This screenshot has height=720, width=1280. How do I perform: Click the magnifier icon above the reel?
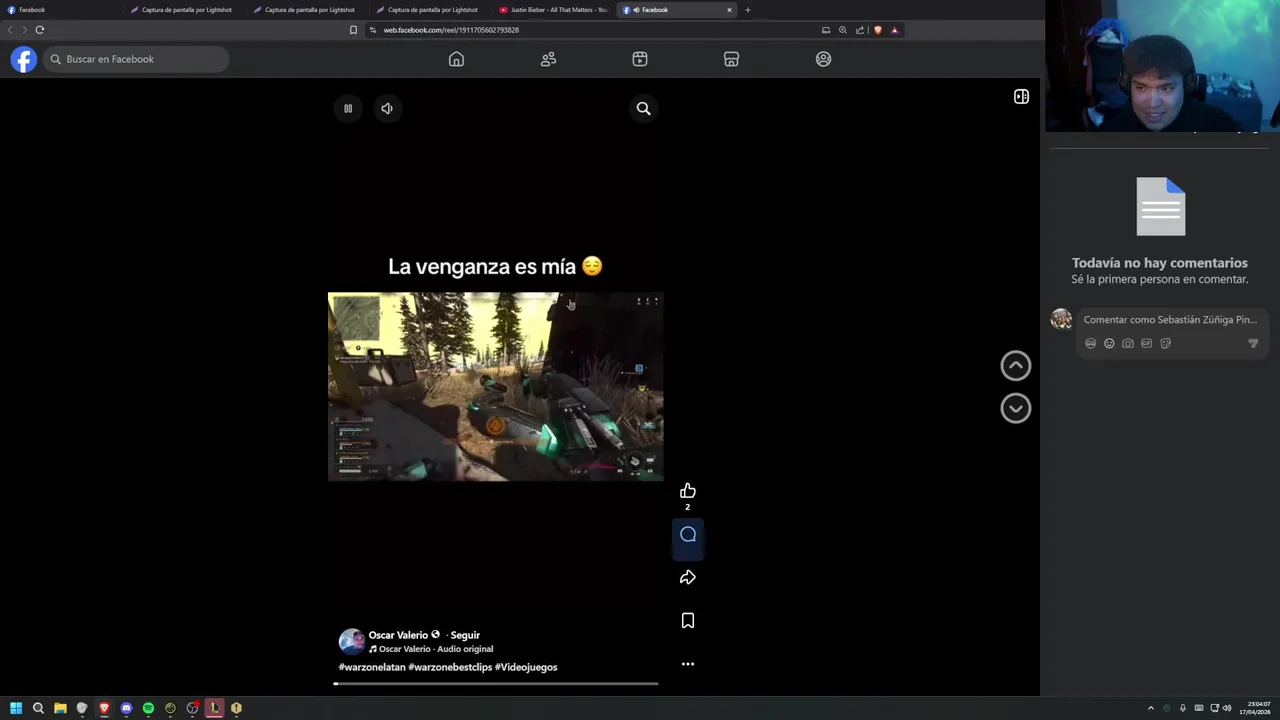click(x=644, y=108)
